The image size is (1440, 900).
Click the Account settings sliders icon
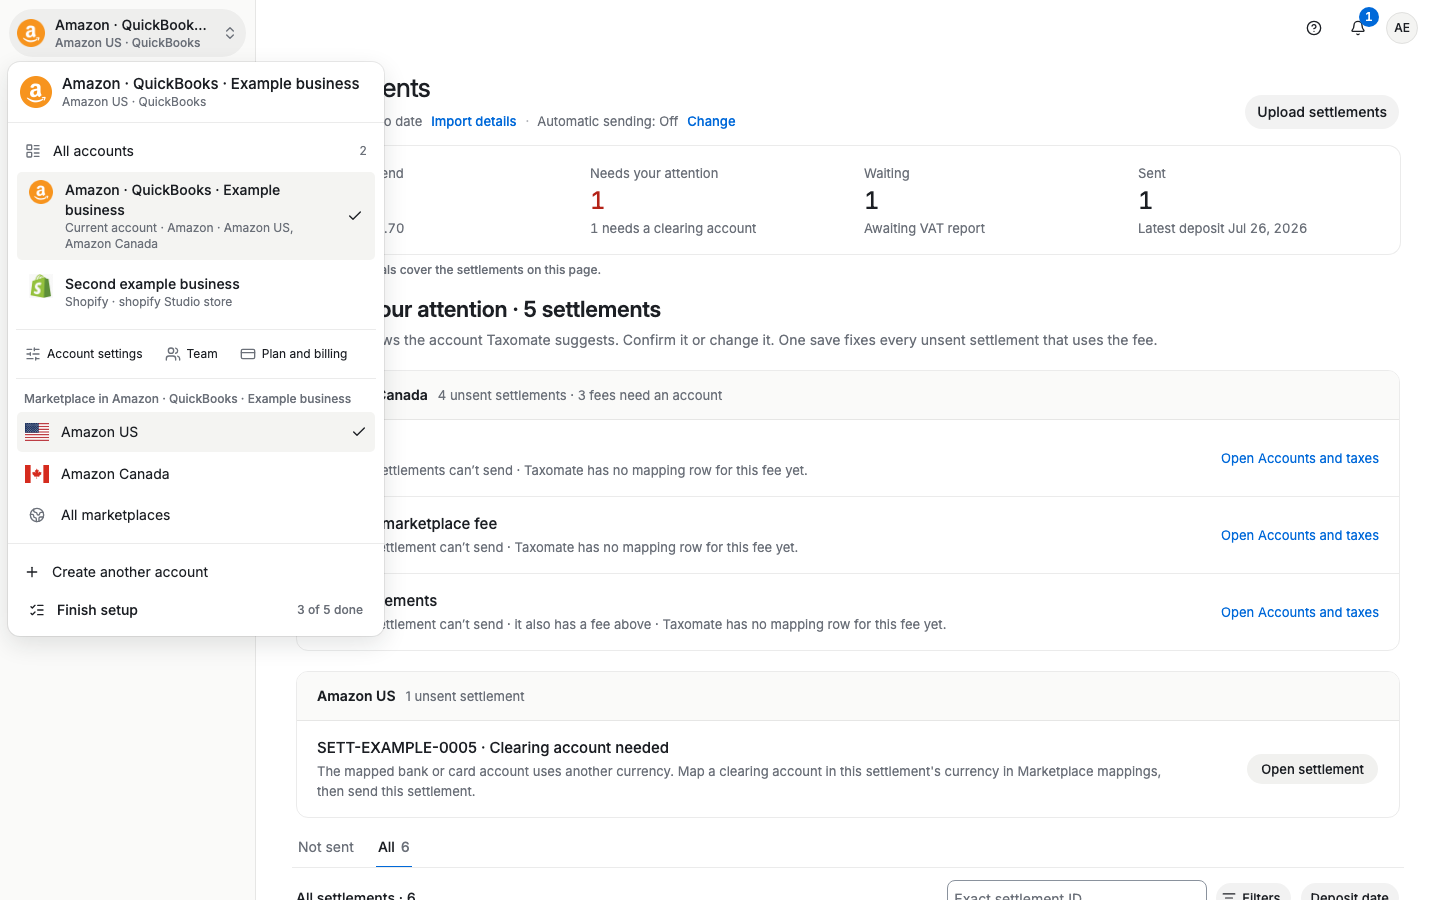33,354
